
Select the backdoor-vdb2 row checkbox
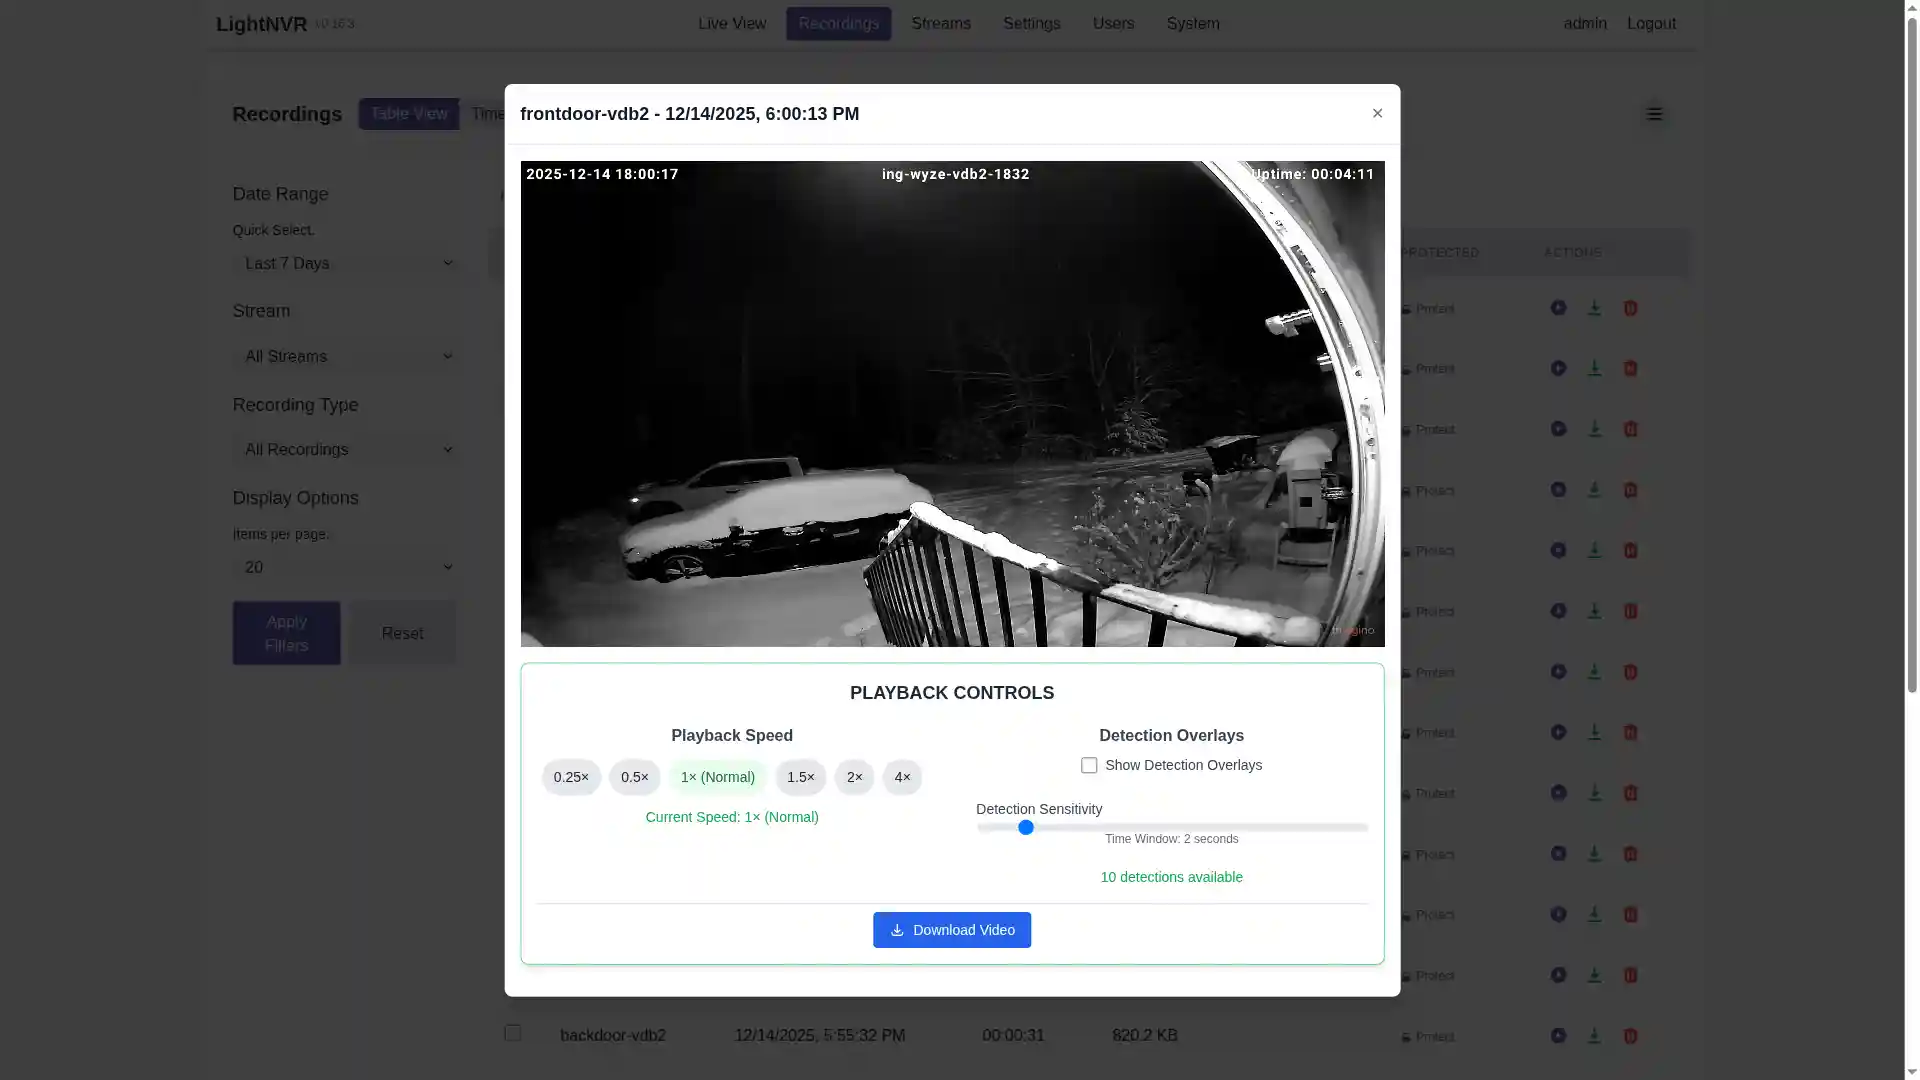pyautogui.click(x=513, y=1033)
